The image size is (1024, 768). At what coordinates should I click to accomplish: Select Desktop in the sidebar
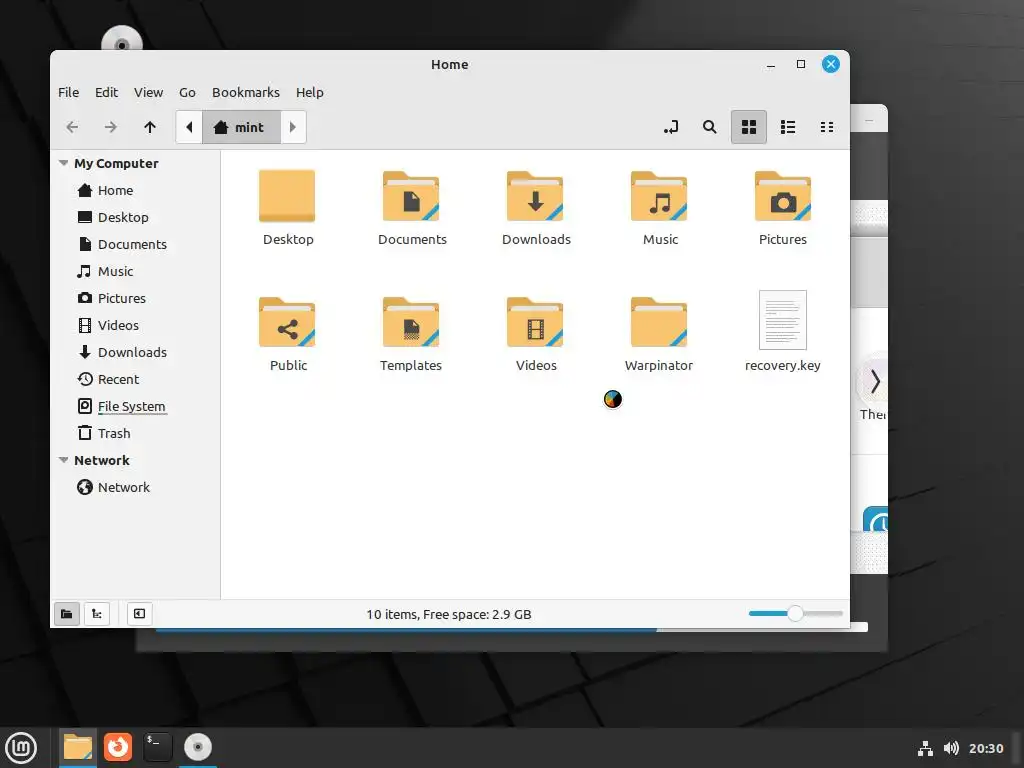pos(135,217)
